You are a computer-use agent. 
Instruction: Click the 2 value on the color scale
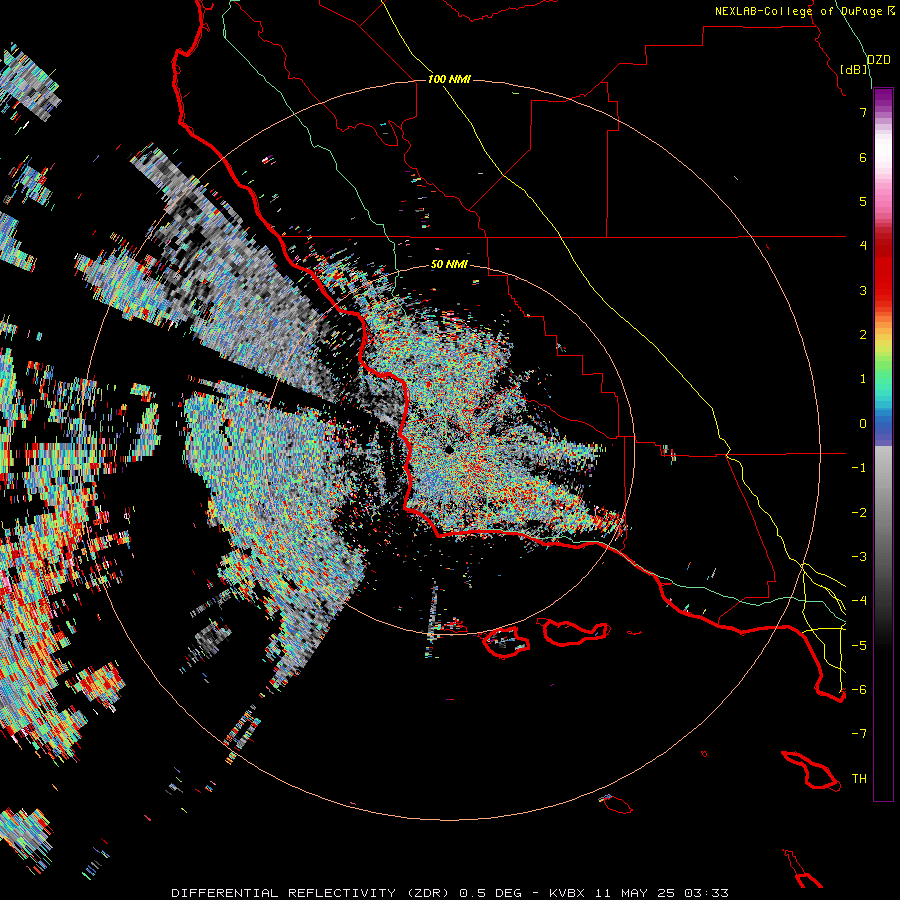click(x=863, y=335)
